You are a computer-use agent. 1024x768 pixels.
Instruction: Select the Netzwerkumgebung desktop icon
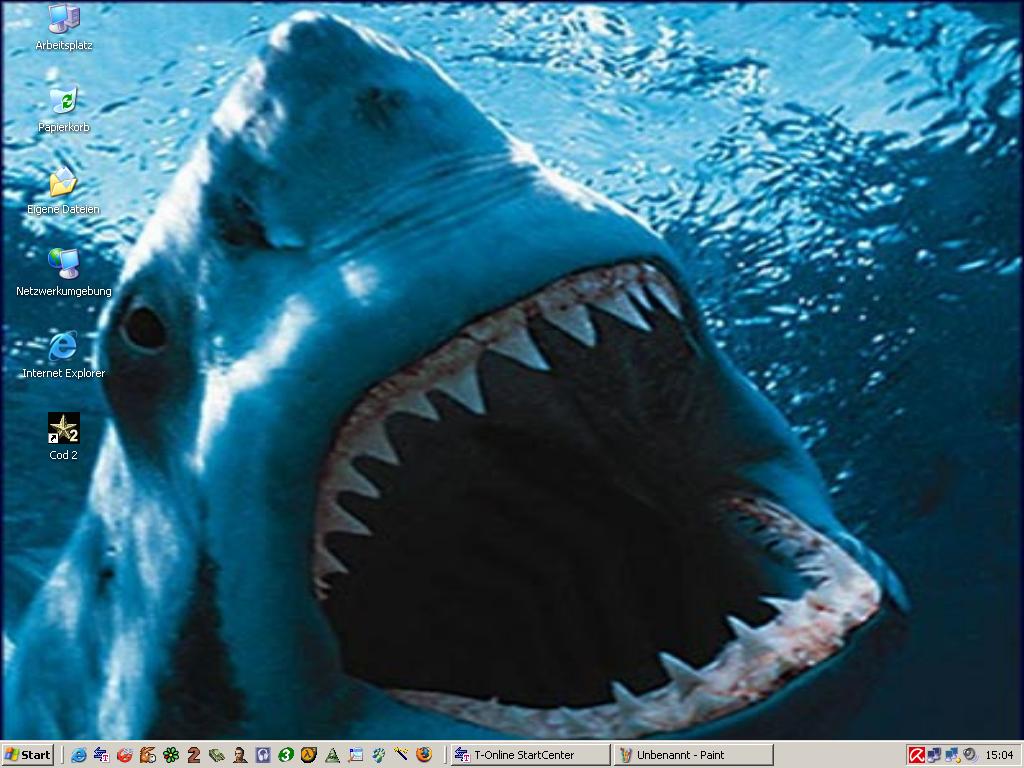[63, 273]
